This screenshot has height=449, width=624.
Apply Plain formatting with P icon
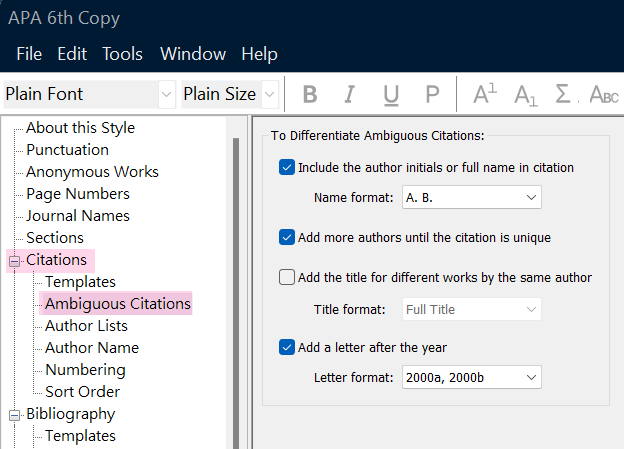[x=432, y=94]
